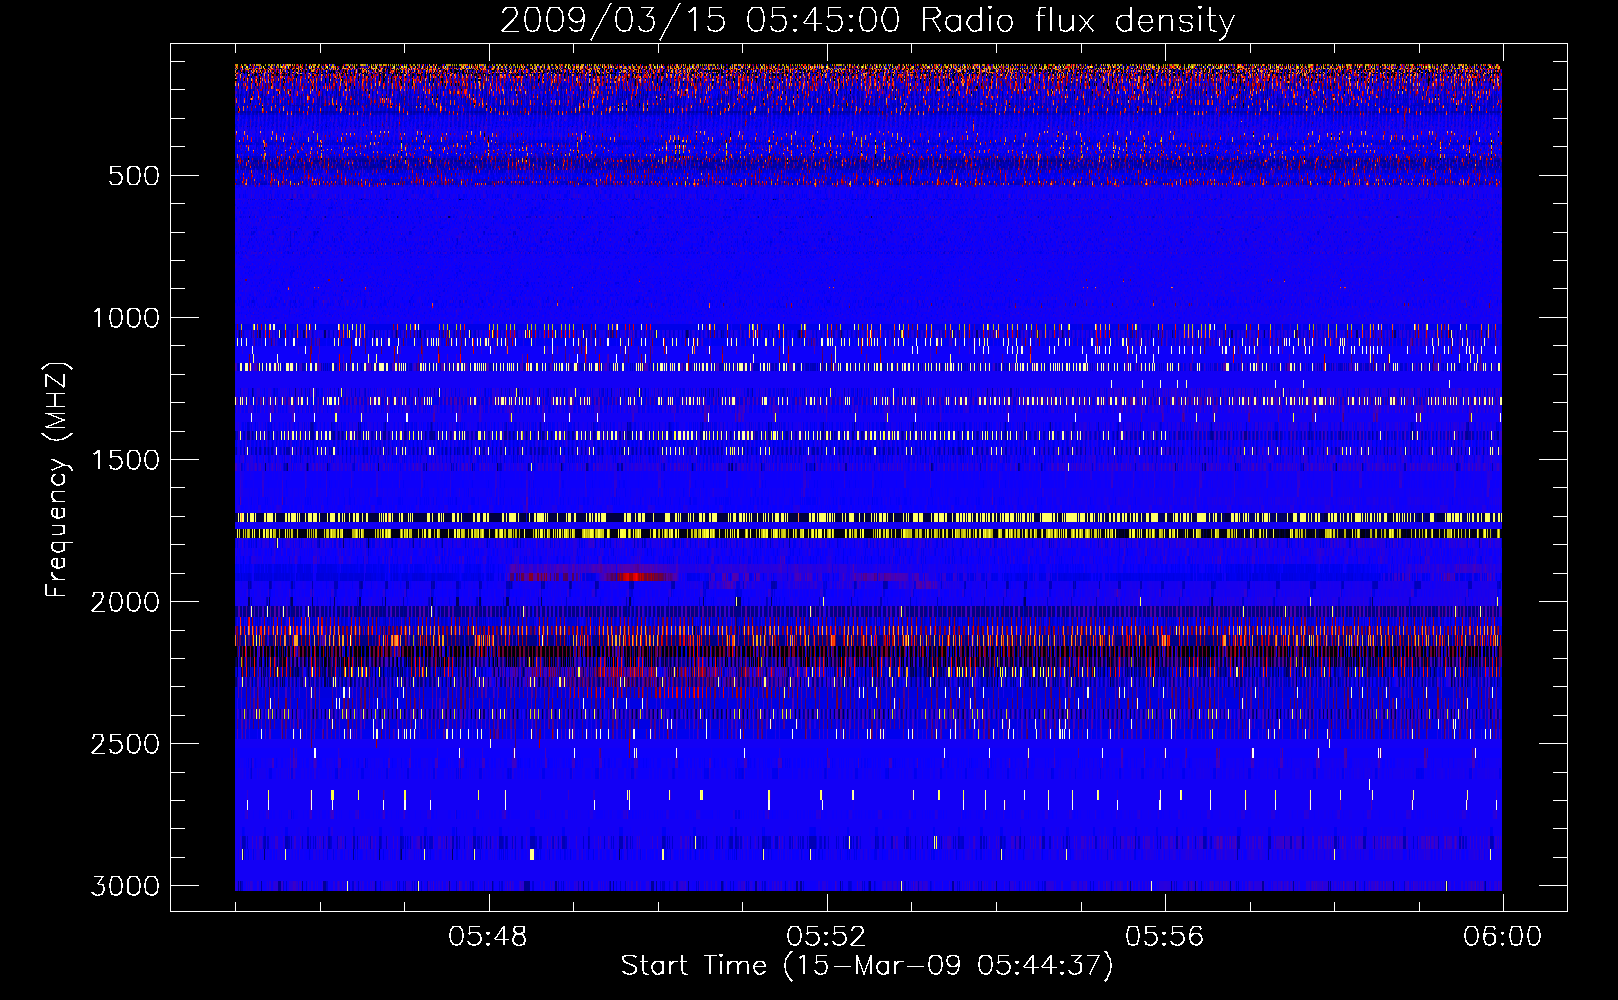Screen dimensions: 1618x1000
Task: Click the "Start Time (15-Mar-09 05:44:37)" axis label
Action: tap(867, 966)
